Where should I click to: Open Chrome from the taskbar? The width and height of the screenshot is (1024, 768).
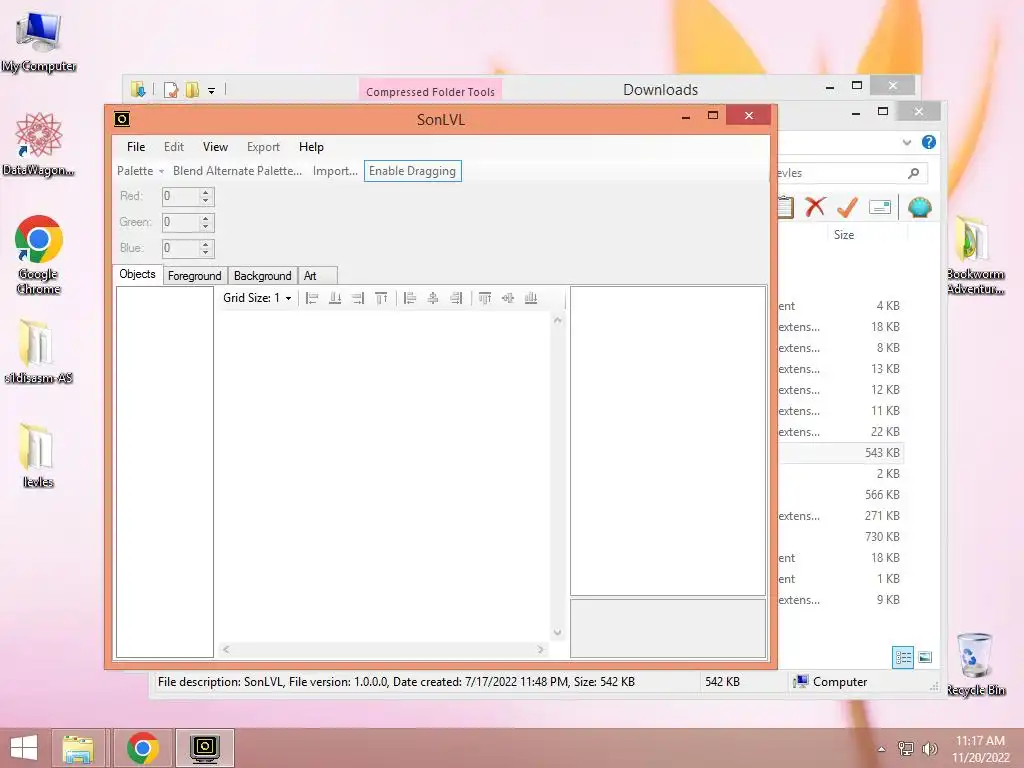[x=142, y=748]
